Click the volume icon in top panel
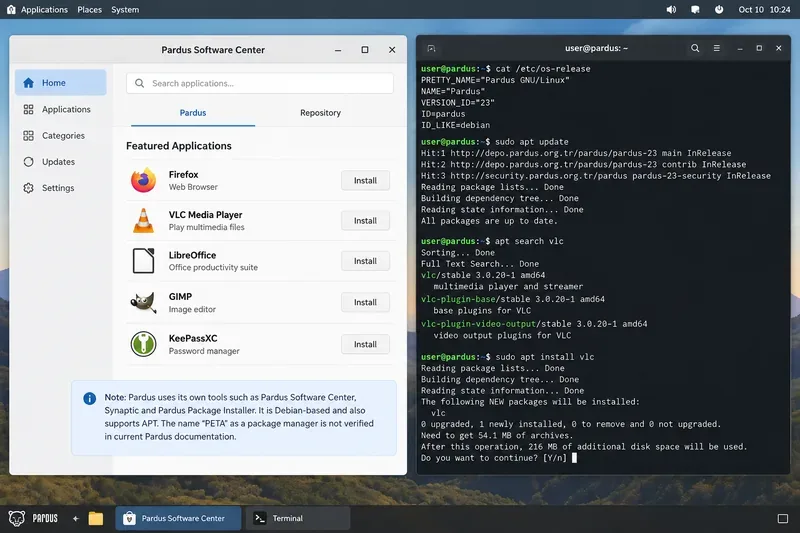This screenshot has width=800, height=533. pos(671,10)
